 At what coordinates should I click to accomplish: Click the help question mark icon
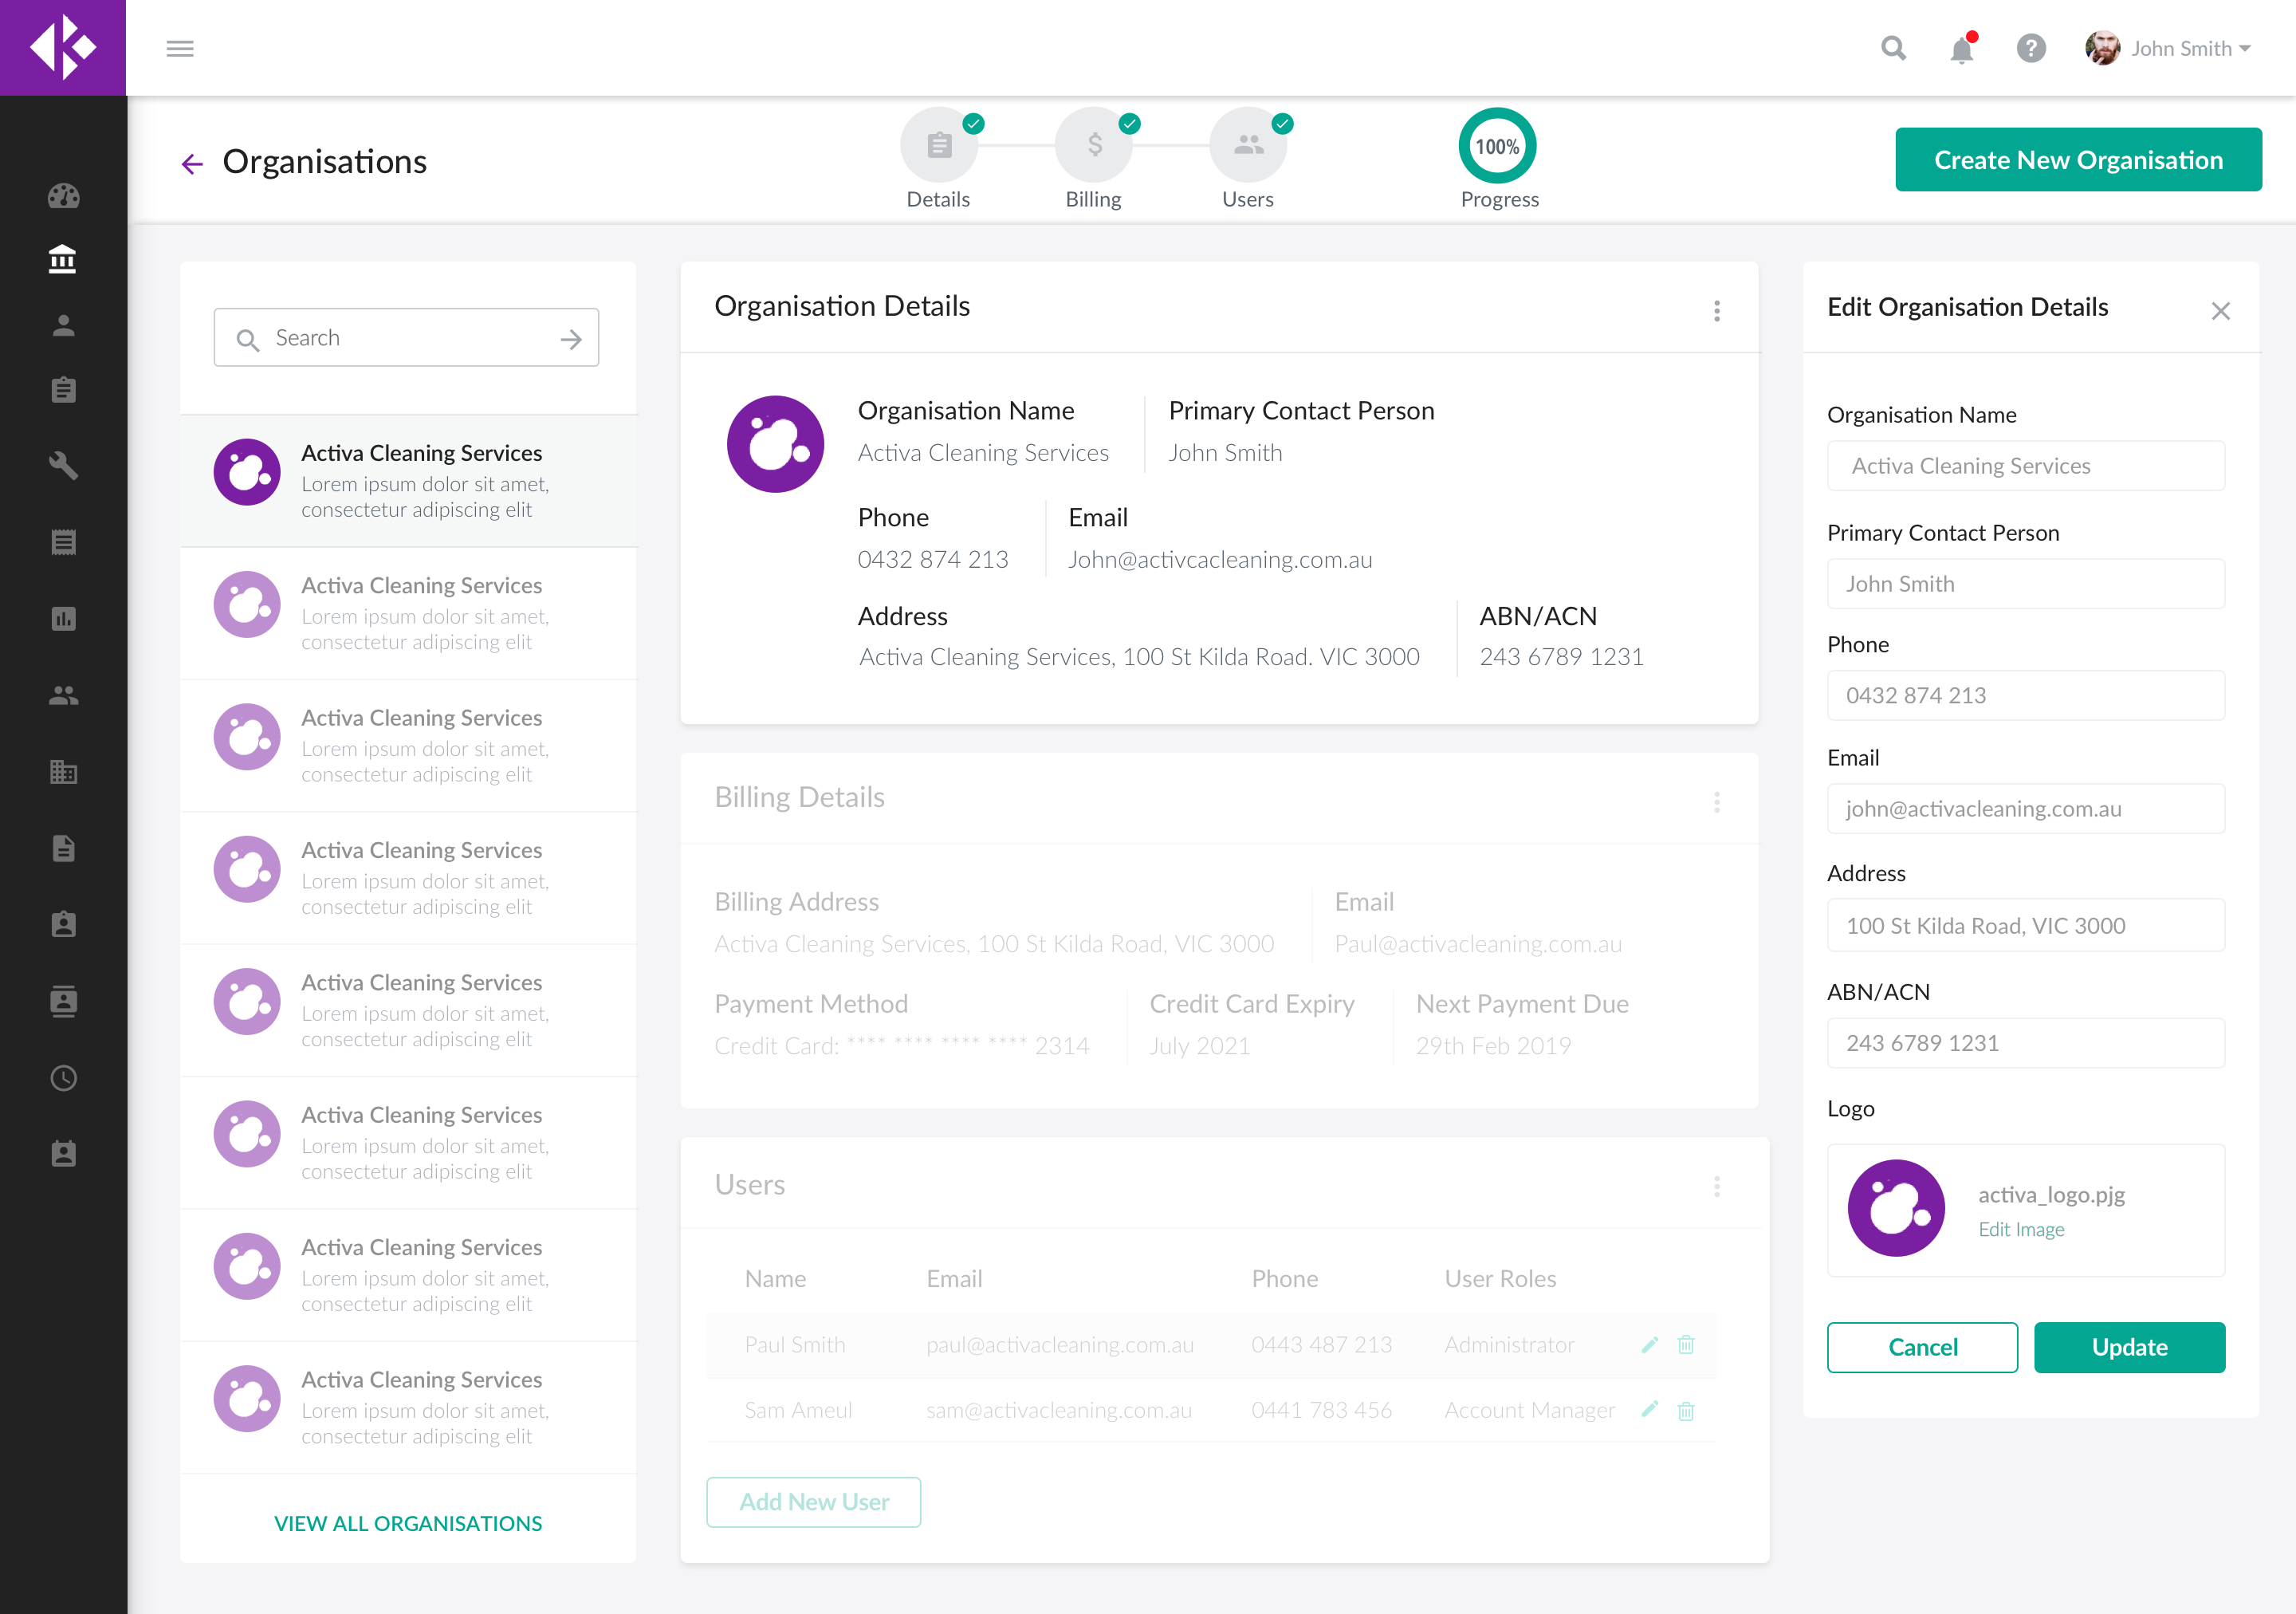(2030, 48)
